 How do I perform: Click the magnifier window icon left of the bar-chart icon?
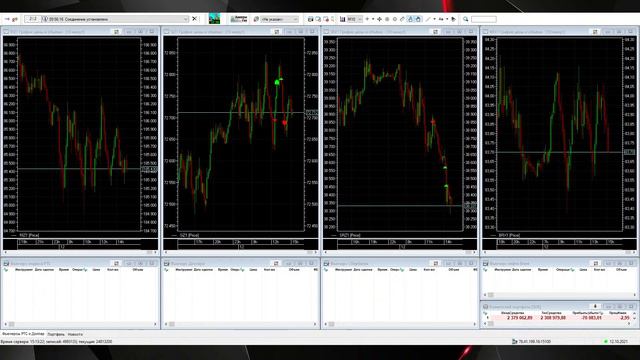point(318,19)
